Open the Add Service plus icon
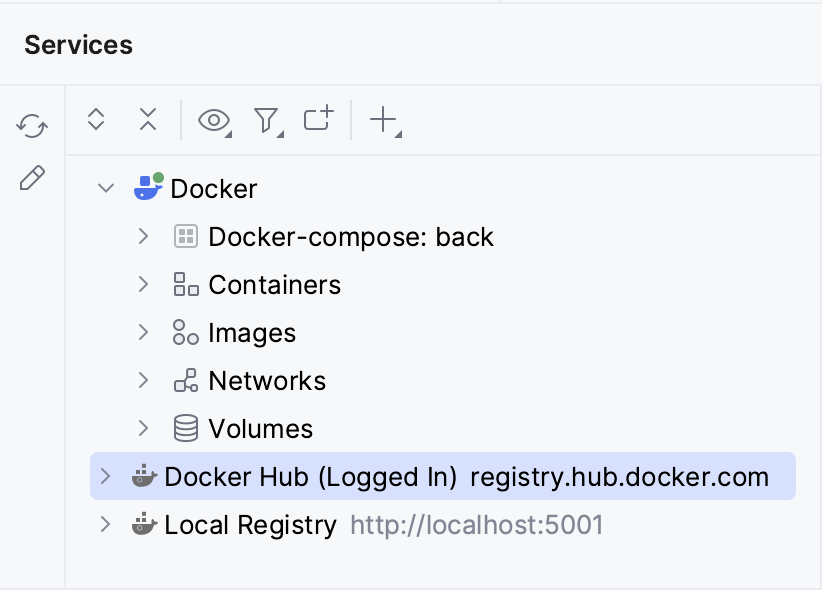 point(384,119)
